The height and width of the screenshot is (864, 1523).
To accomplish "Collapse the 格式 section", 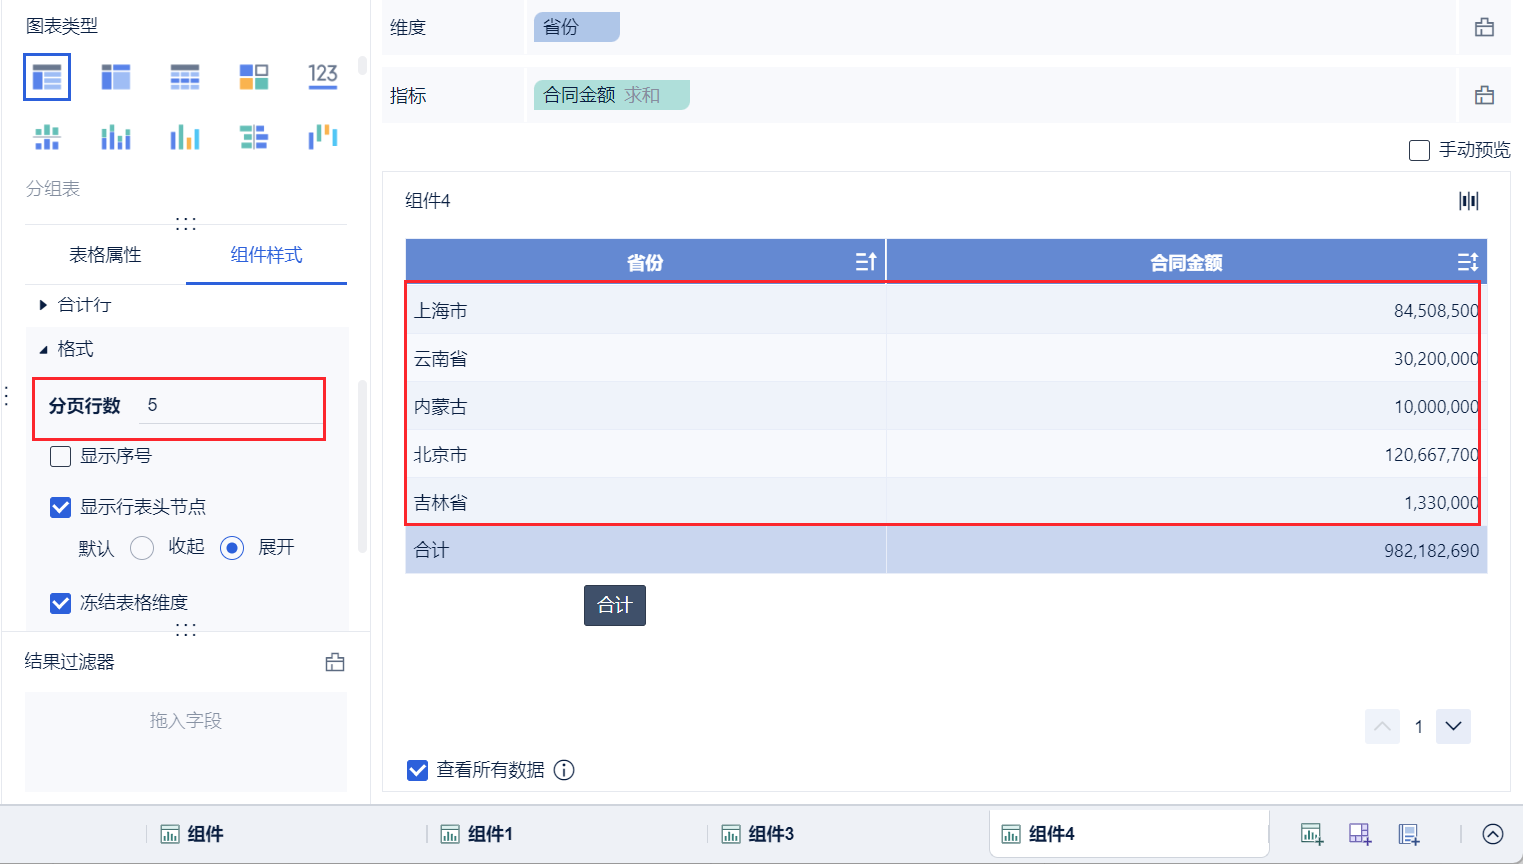I will [43, 349].
